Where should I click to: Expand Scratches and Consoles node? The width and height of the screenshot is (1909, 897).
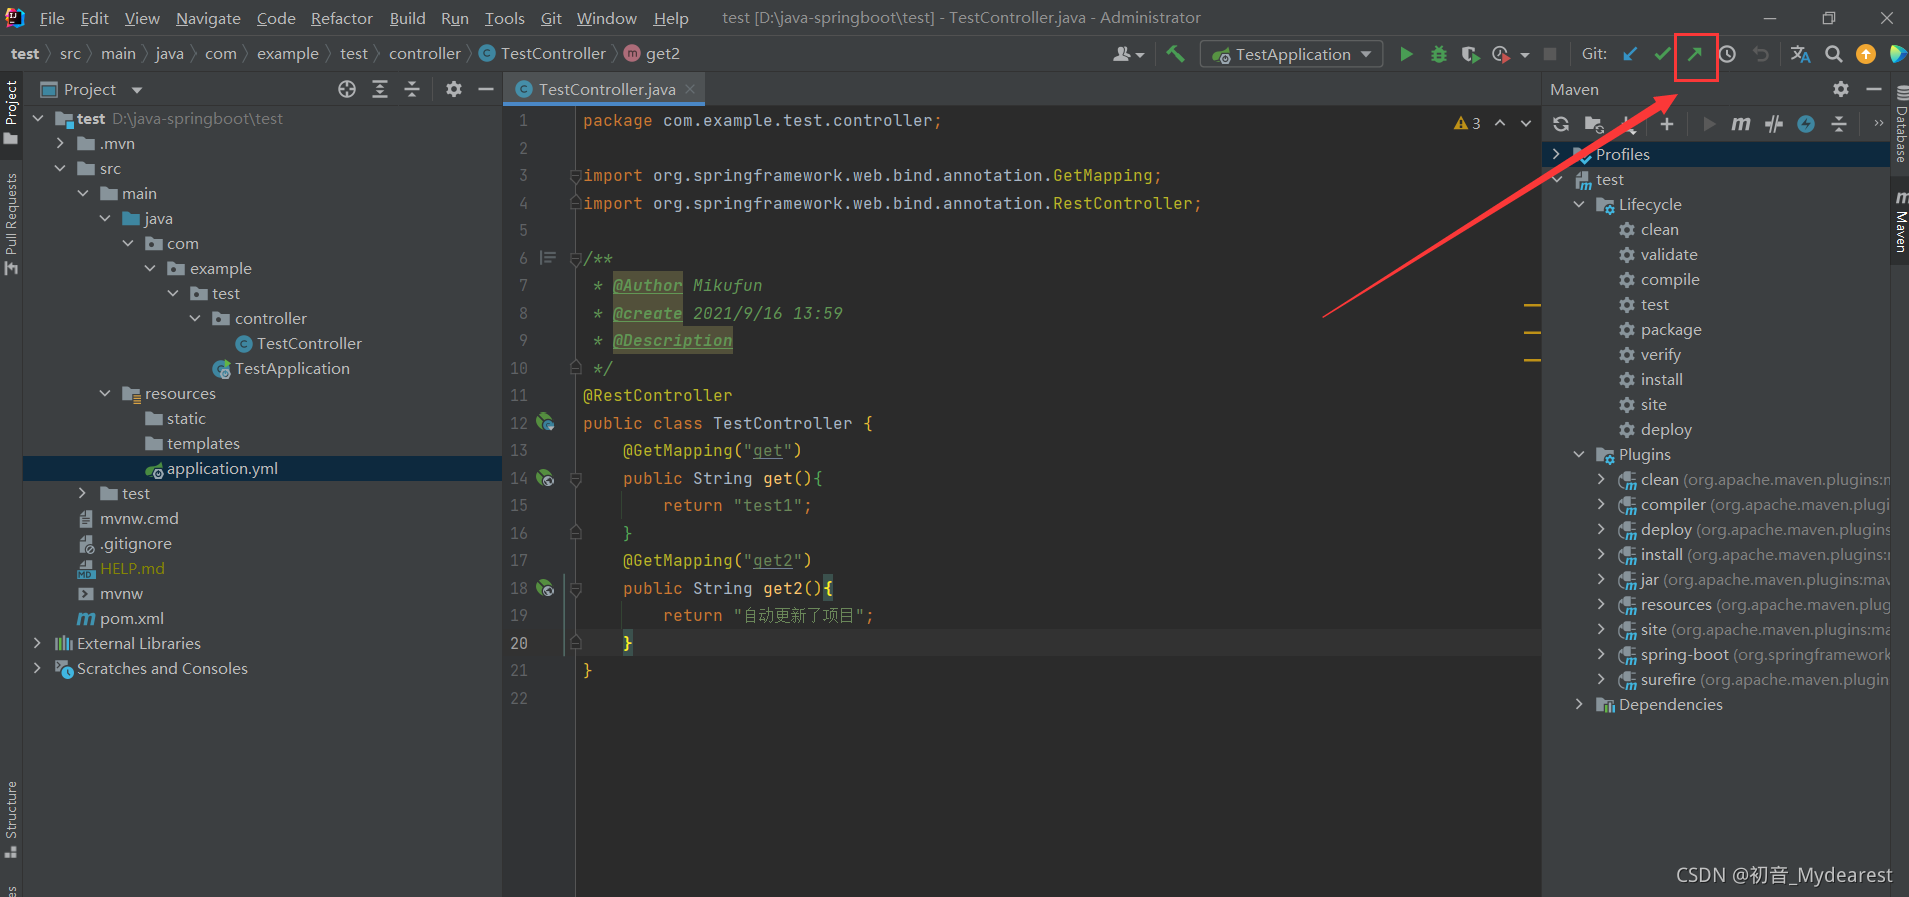click(38, 668)
